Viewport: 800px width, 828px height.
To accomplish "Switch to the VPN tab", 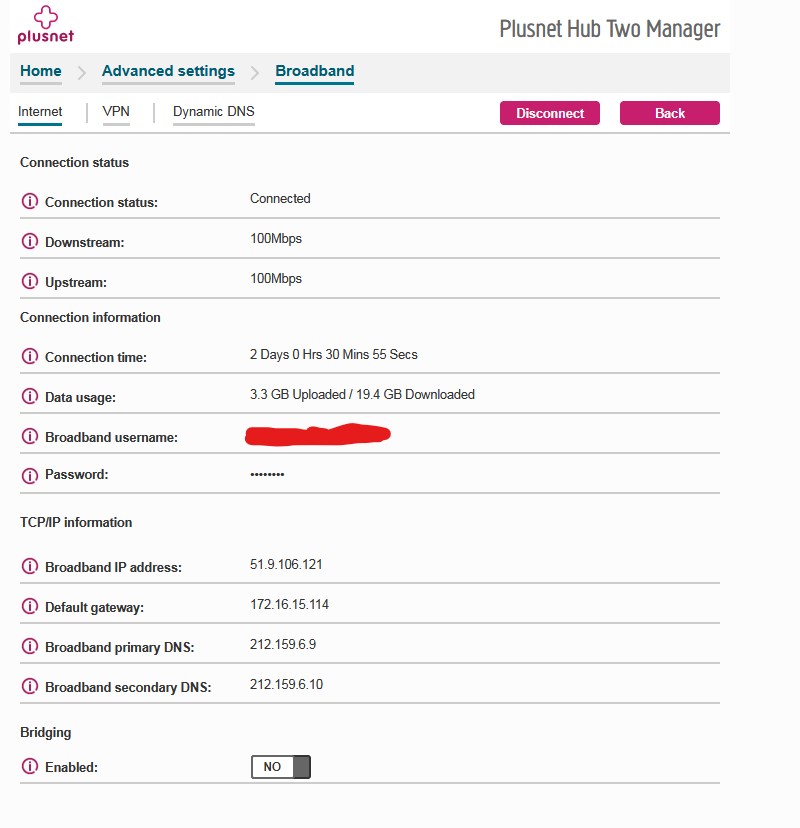I will (x=116, y=112).
